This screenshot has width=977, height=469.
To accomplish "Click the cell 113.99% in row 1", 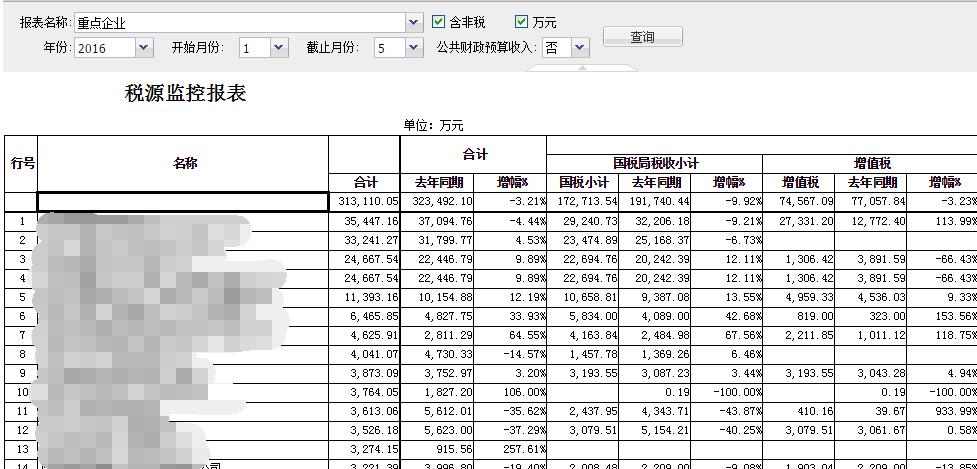I will pyautogui.click(x=942, y=222).
